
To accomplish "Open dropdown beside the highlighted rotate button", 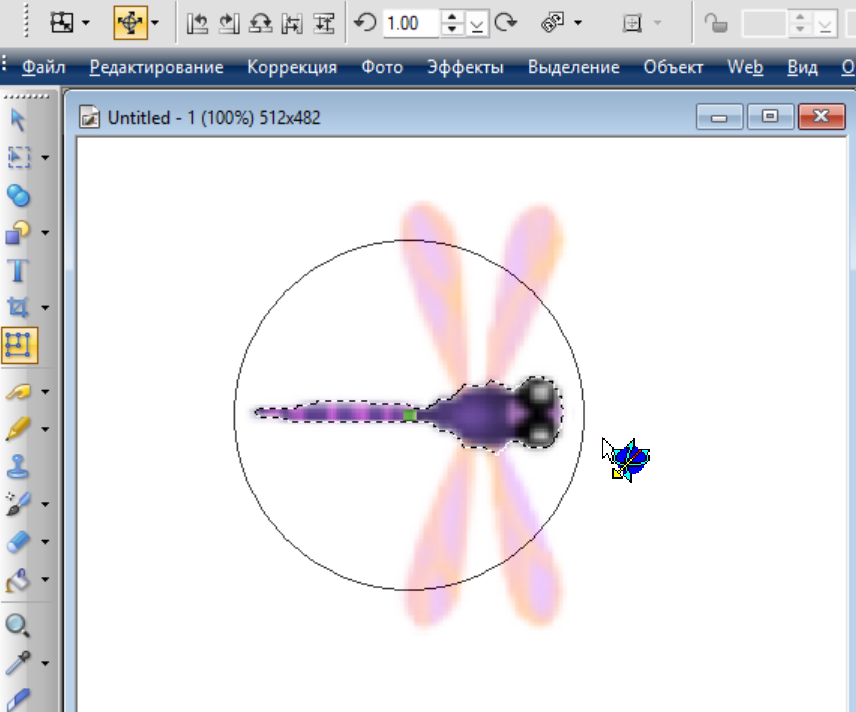I will [155, 23].
